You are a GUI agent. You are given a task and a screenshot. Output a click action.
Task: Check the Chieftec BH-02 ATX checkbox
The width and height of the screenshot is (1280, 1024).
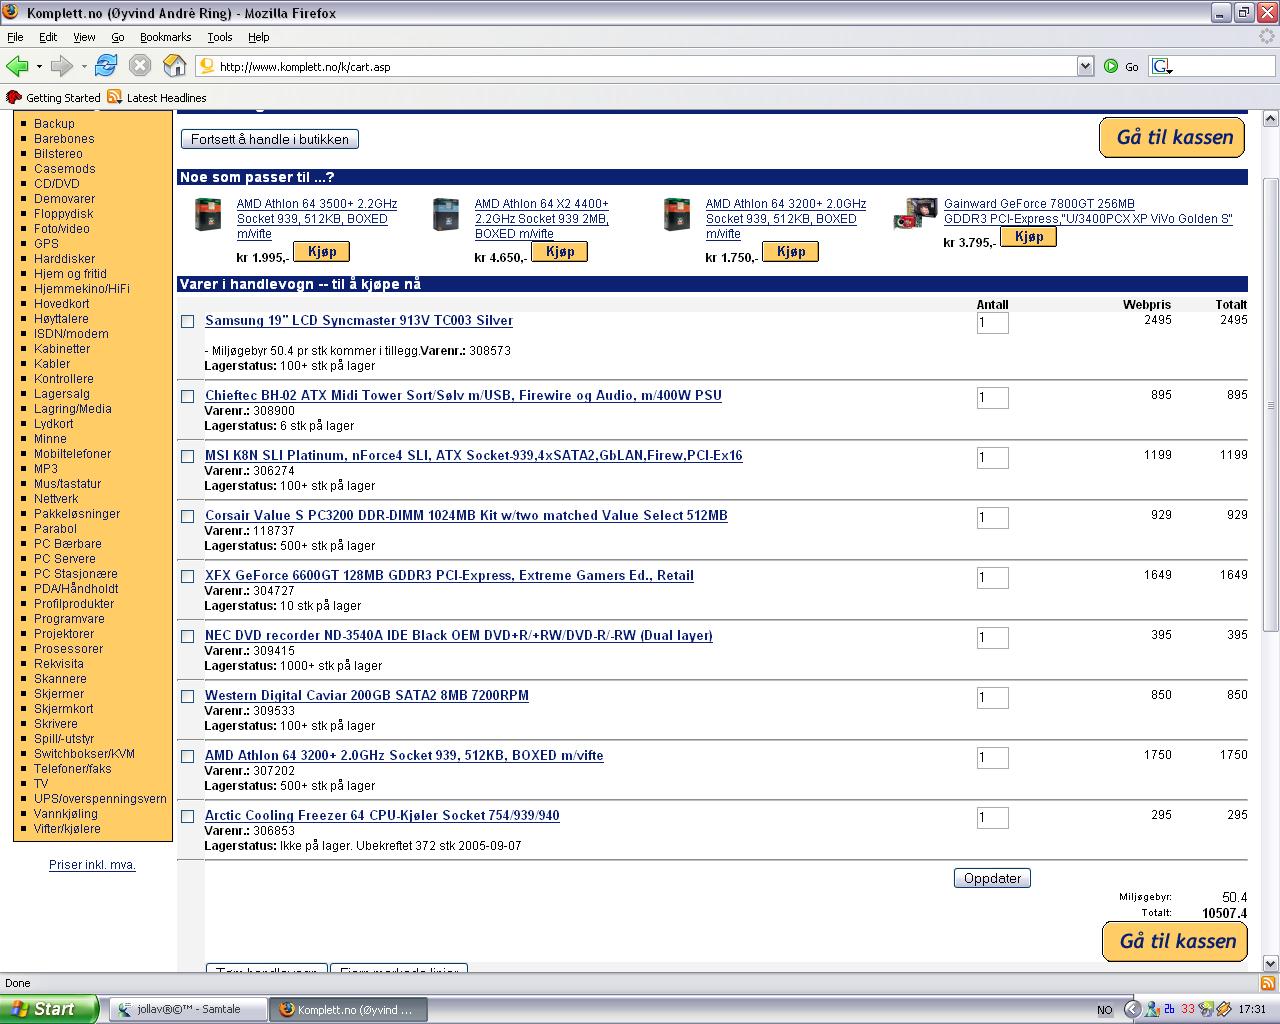[187, 396]
